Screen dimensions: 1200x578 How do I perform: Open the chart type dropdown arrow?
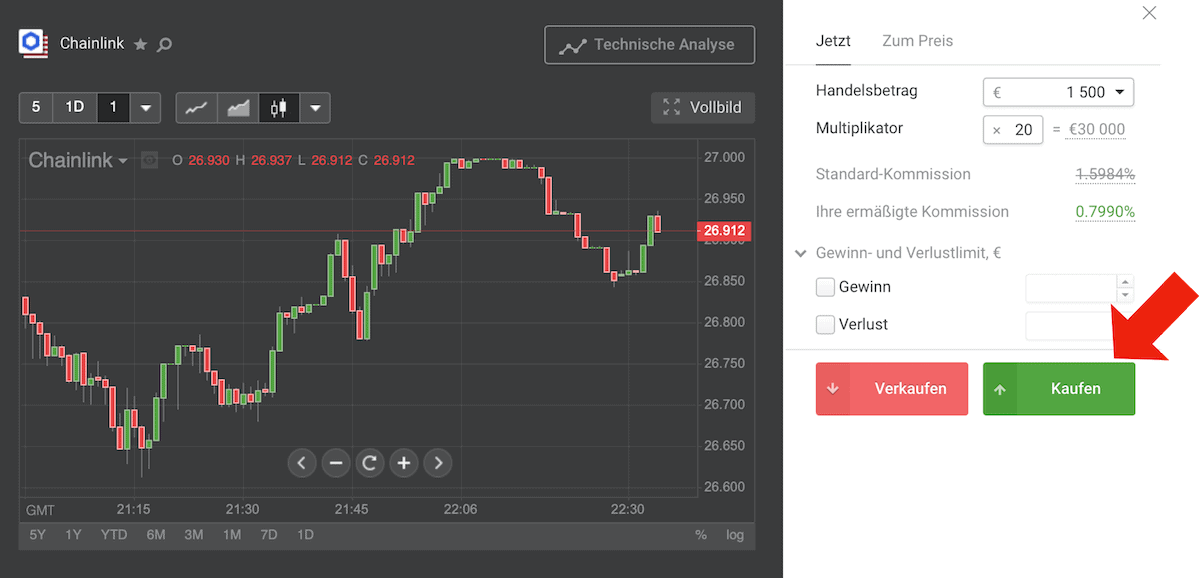click(315, 107)
